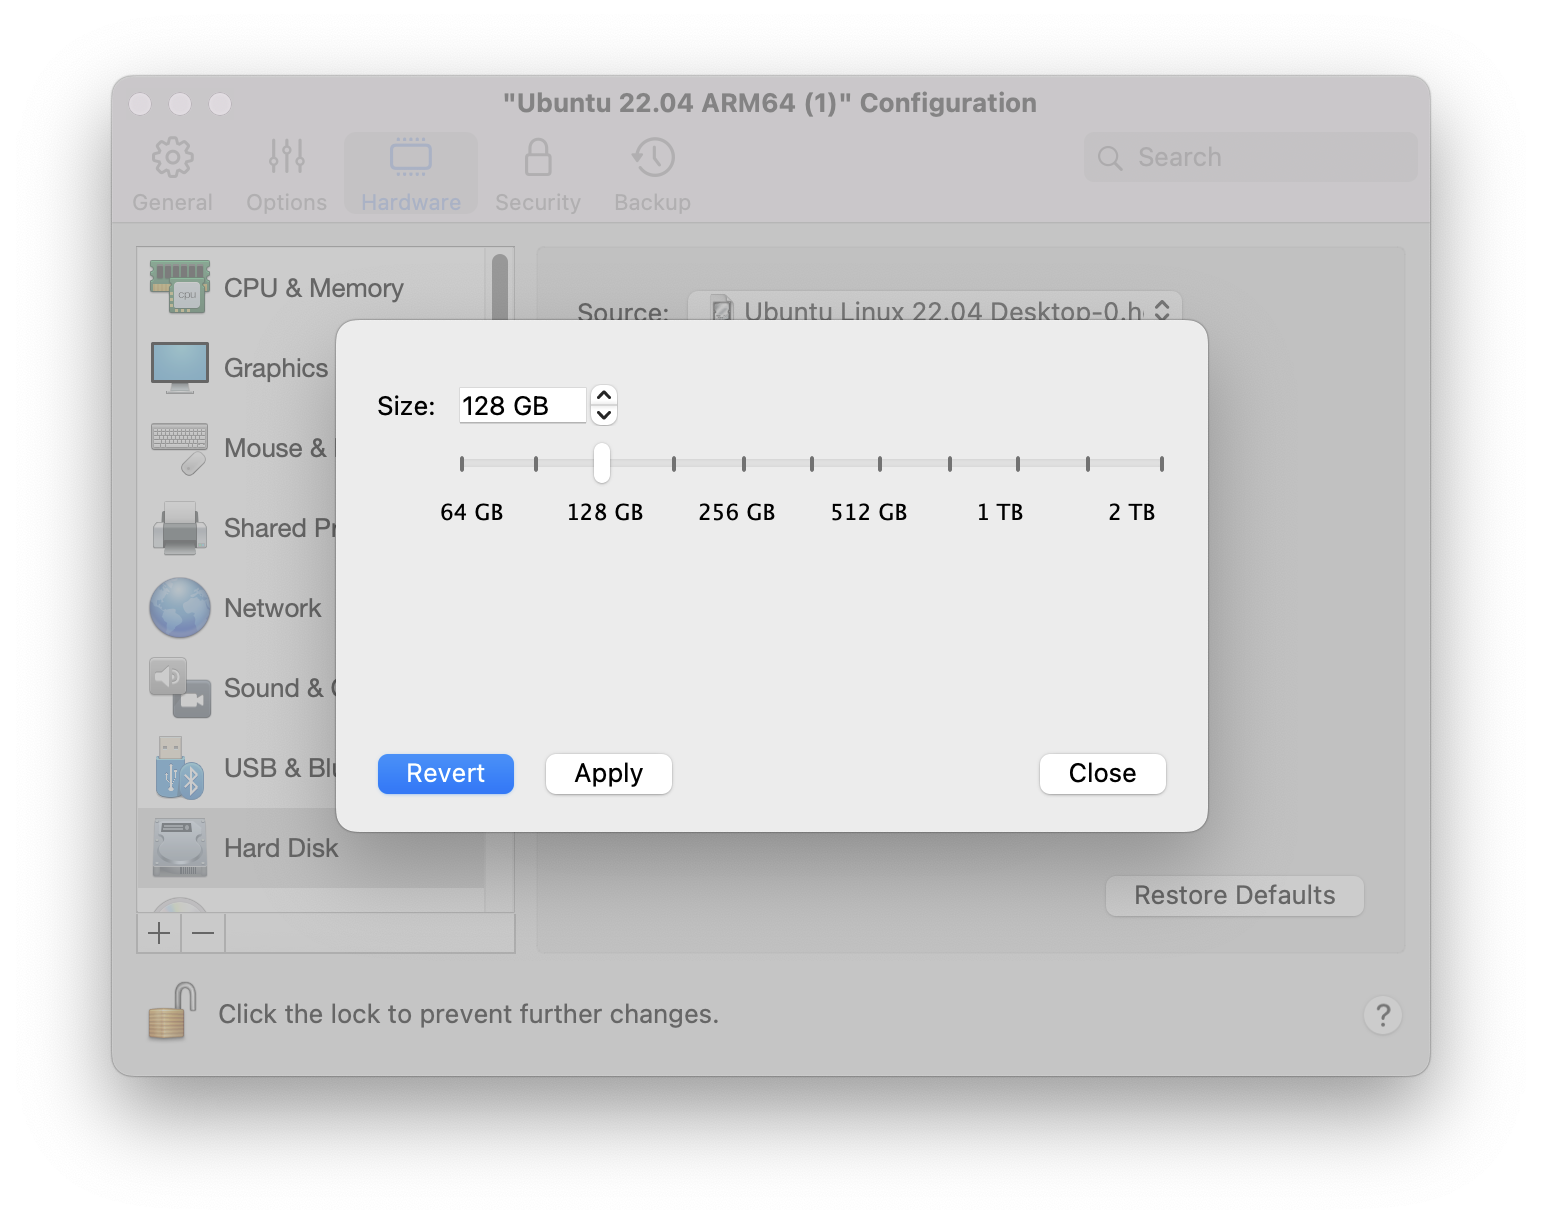Select the USB & Bluetooth icon

coord(180,768)
